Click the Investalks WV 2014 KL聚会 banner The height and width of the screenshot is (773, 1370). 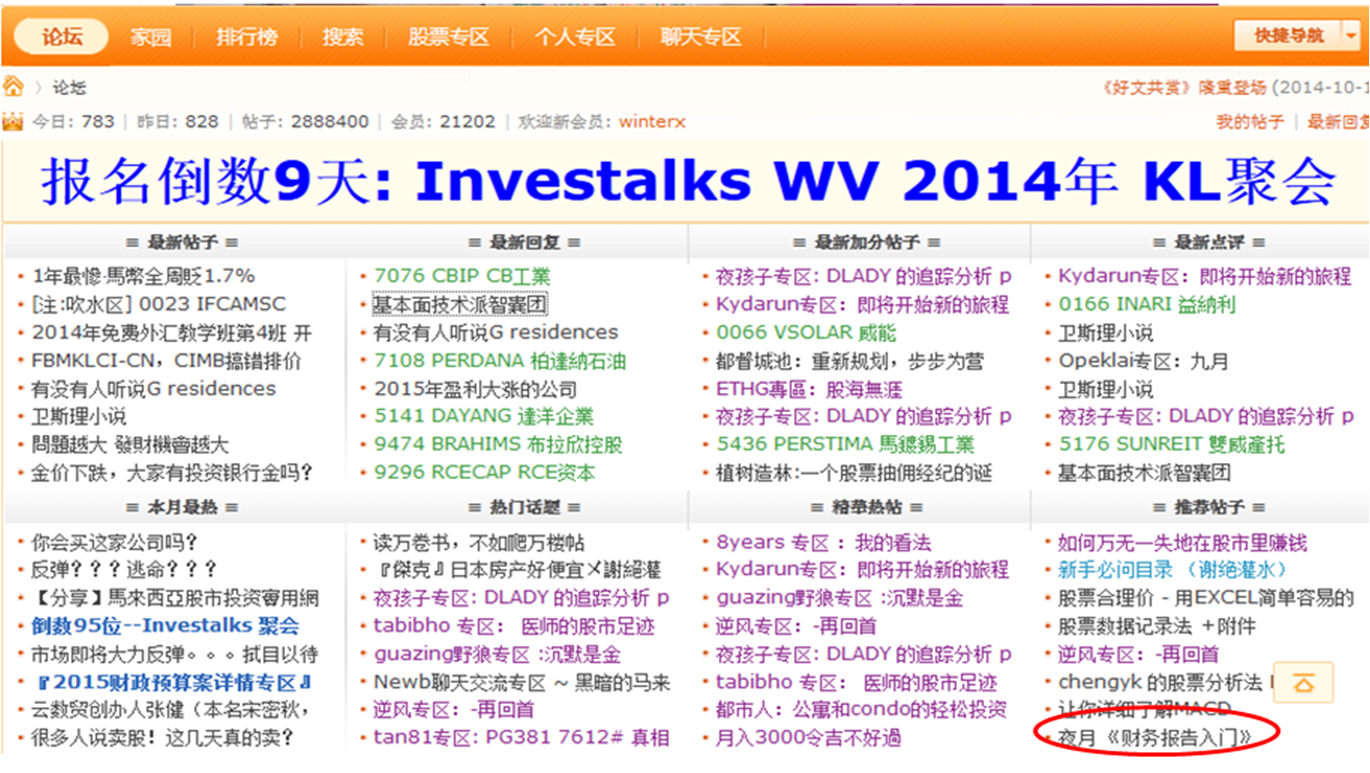[x=687, y=182]
